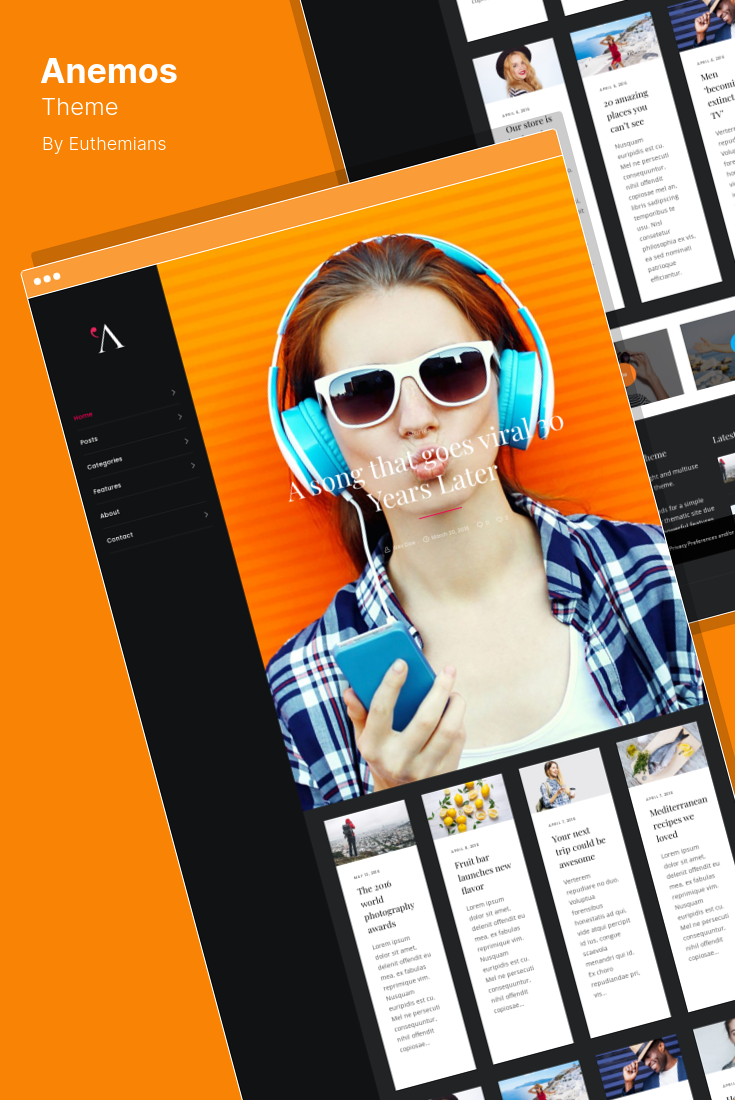Open 'A song that goes viral' hero title
The width and height of the screenshot is (735, 1100).
coord(426,462)
